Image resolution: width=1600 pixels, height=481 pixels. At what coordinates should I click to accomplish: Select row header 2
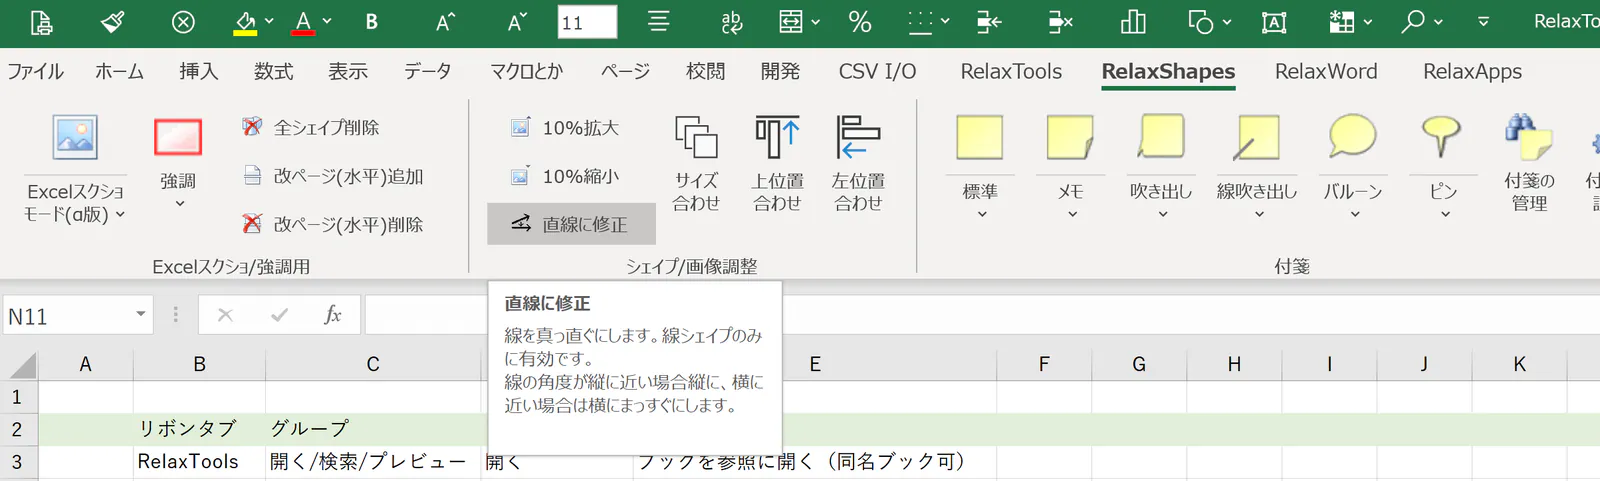click(17, 429)
